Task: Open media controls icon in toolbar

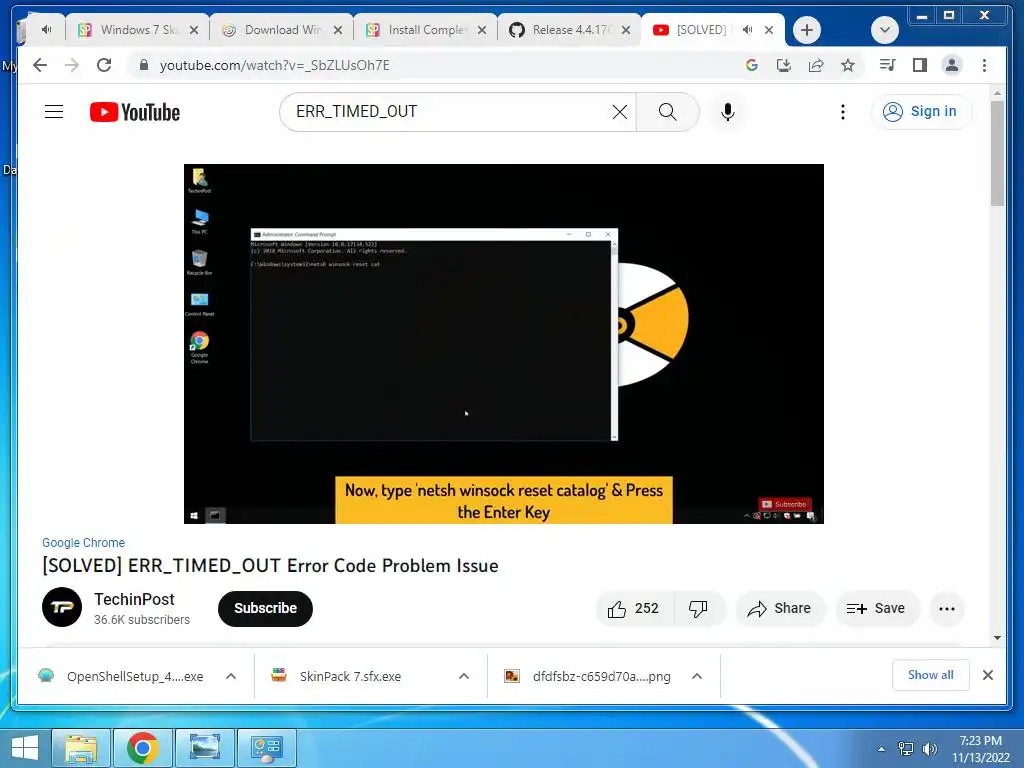Action: click(887, 65)
